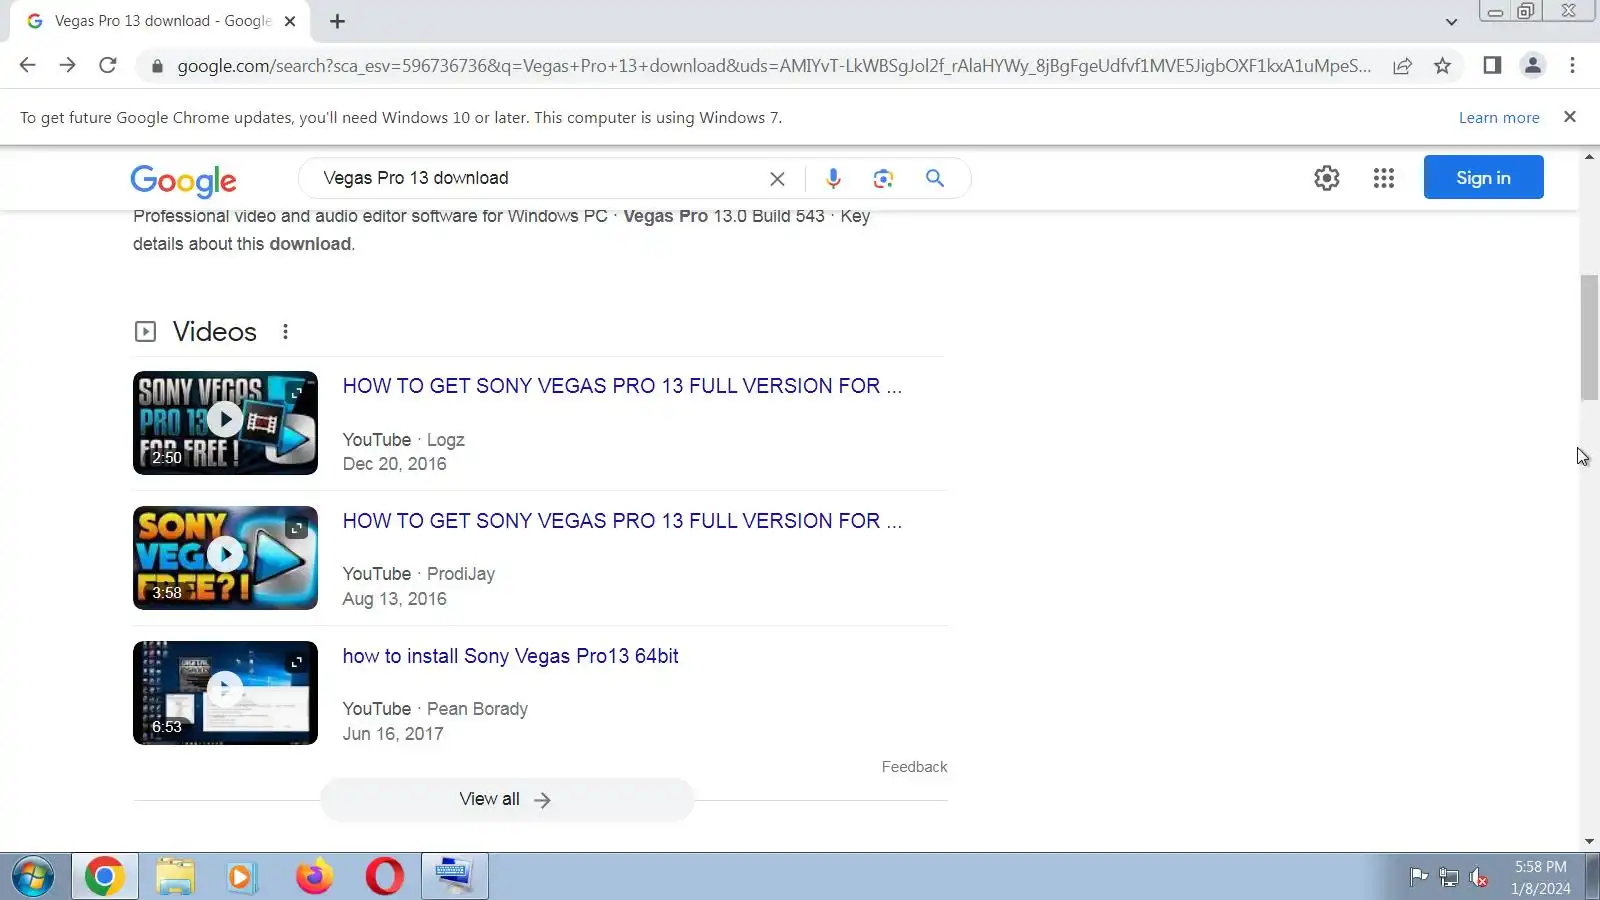The height and width of the screenshot is (900, 1600).
Task: Submit the search with the magnifier icon
Action: (935, 178)
